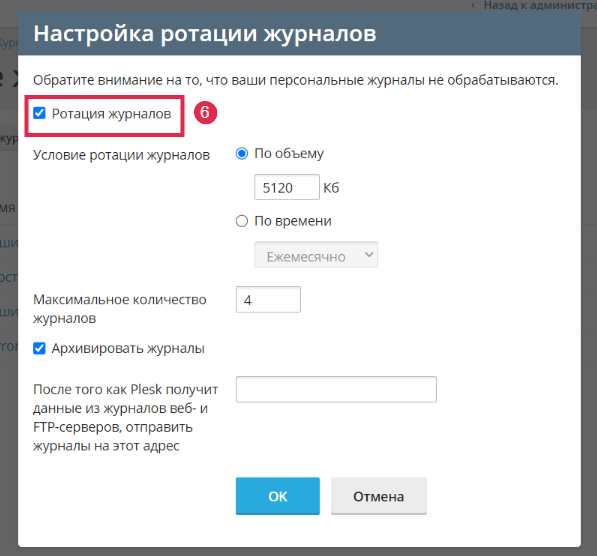Select the По объему radio button
This screenshot has height=556, width=597.
[242, 154]
